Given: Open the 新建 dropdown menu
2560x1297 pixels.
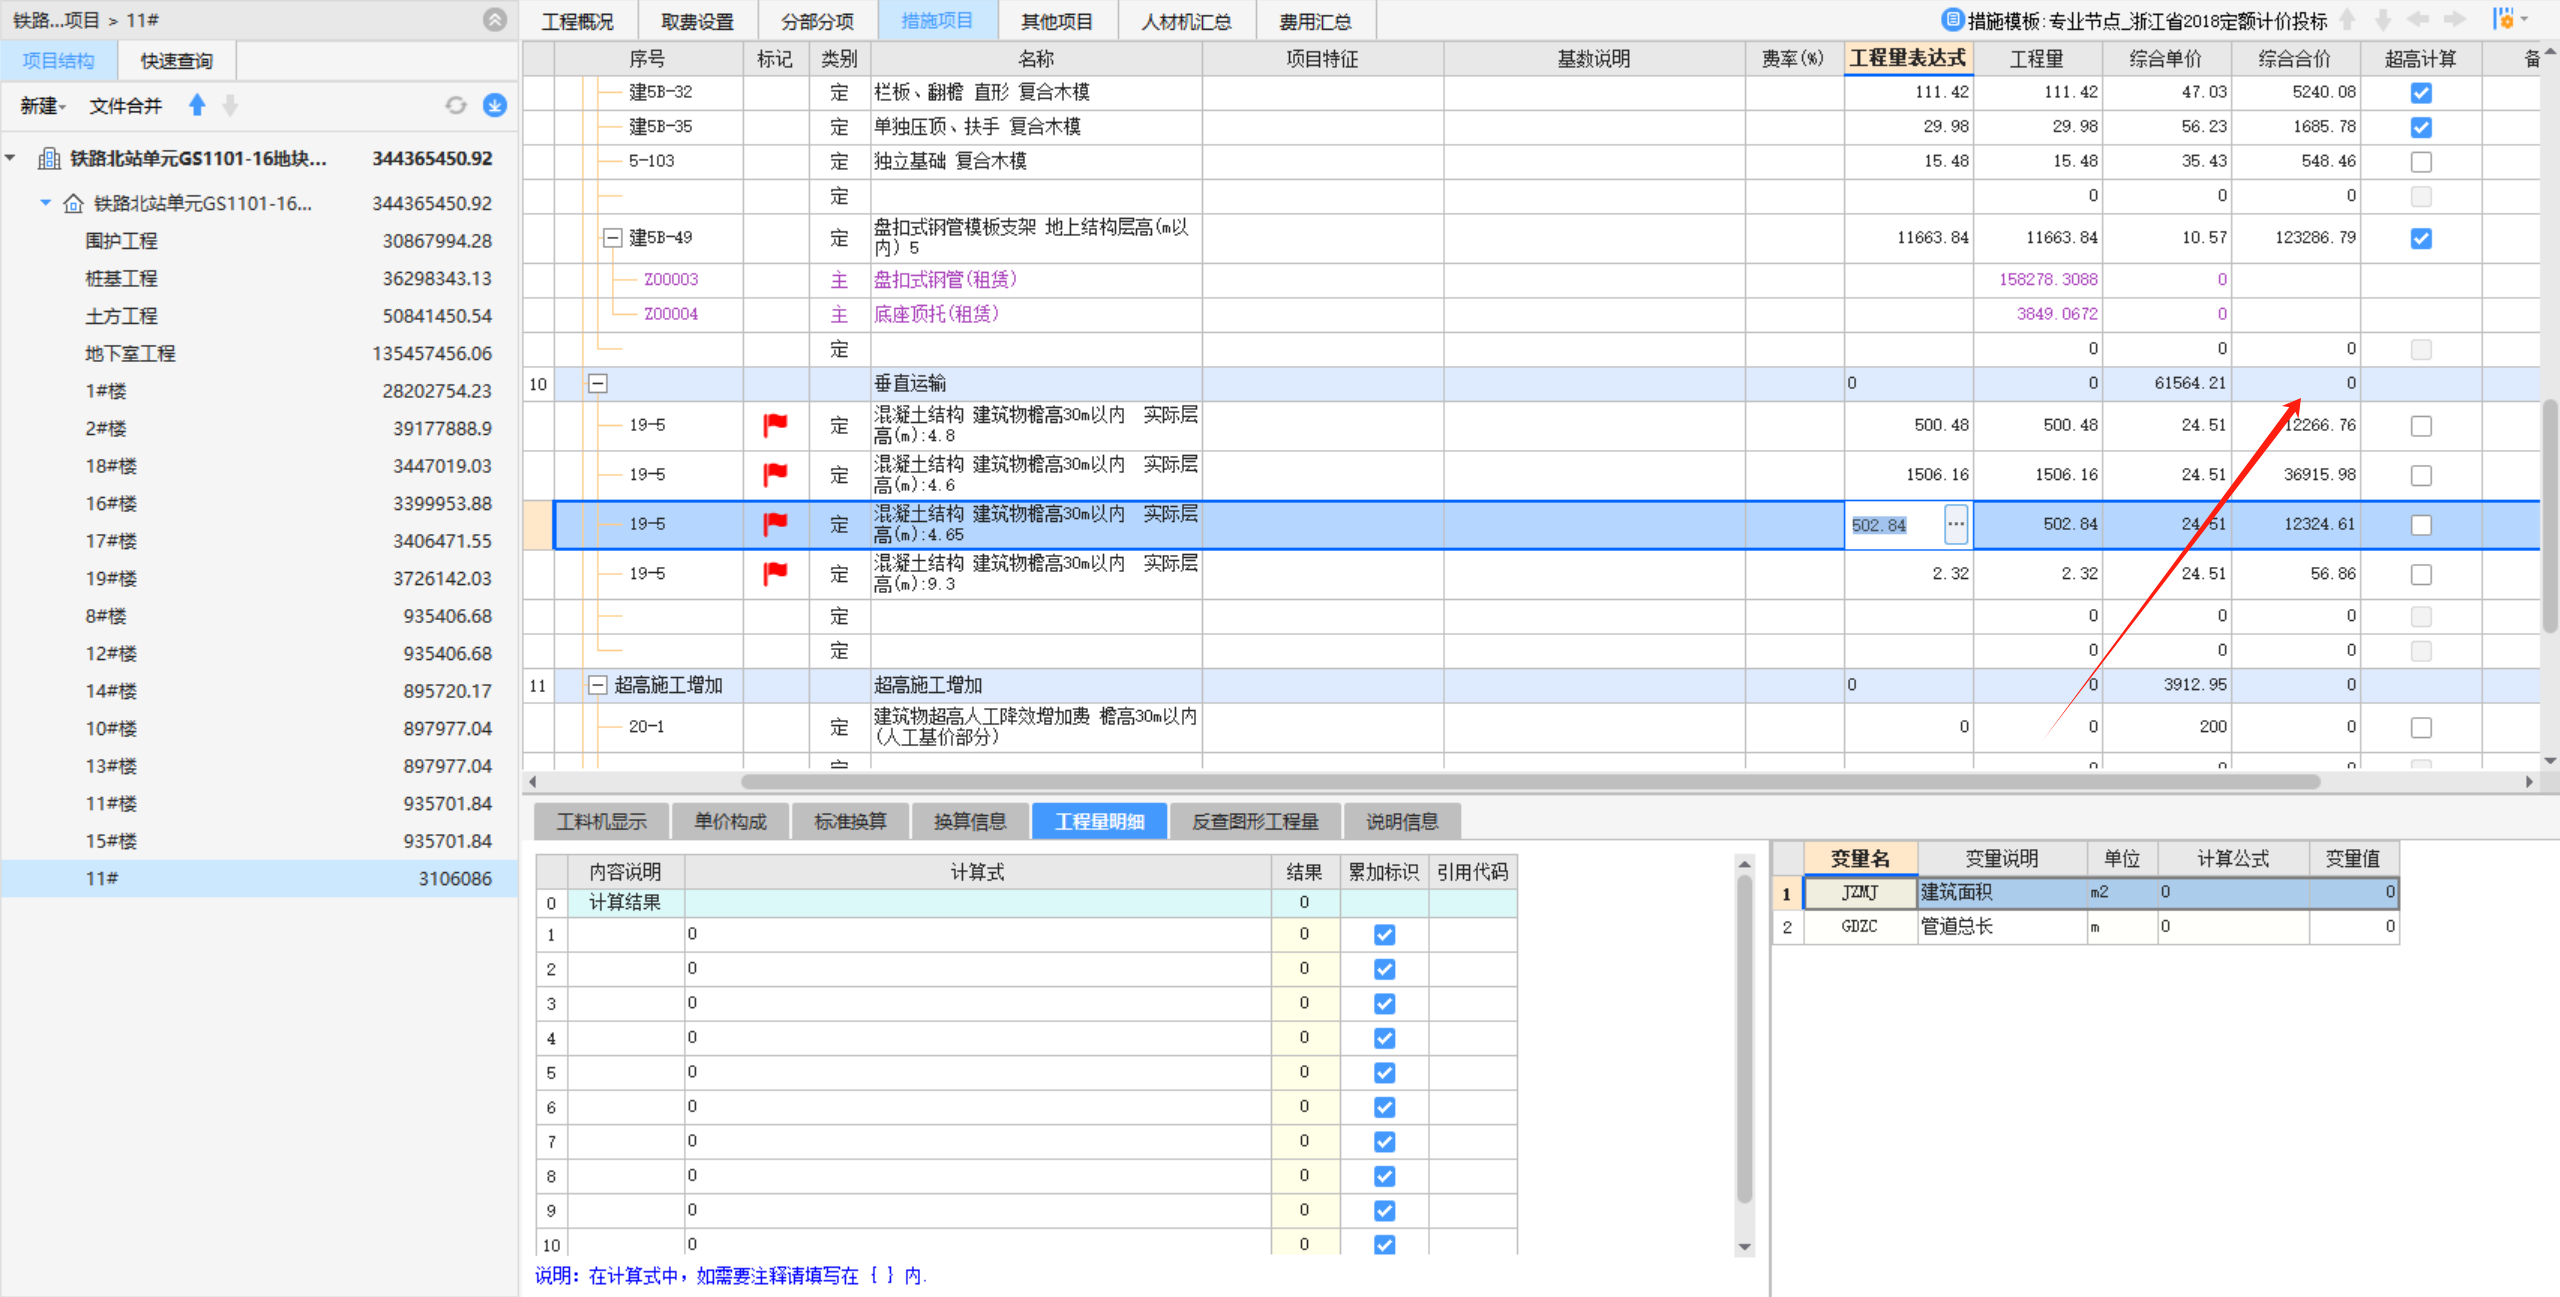Looking at the screenshot, I should pos(42,106).
